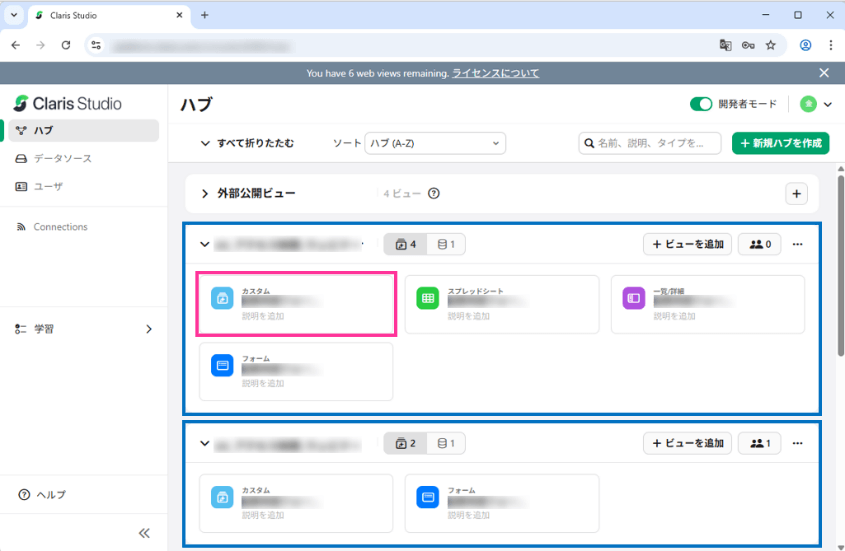Open データソース in the sidebar
The image size is (845, 551).
(62, 158)
